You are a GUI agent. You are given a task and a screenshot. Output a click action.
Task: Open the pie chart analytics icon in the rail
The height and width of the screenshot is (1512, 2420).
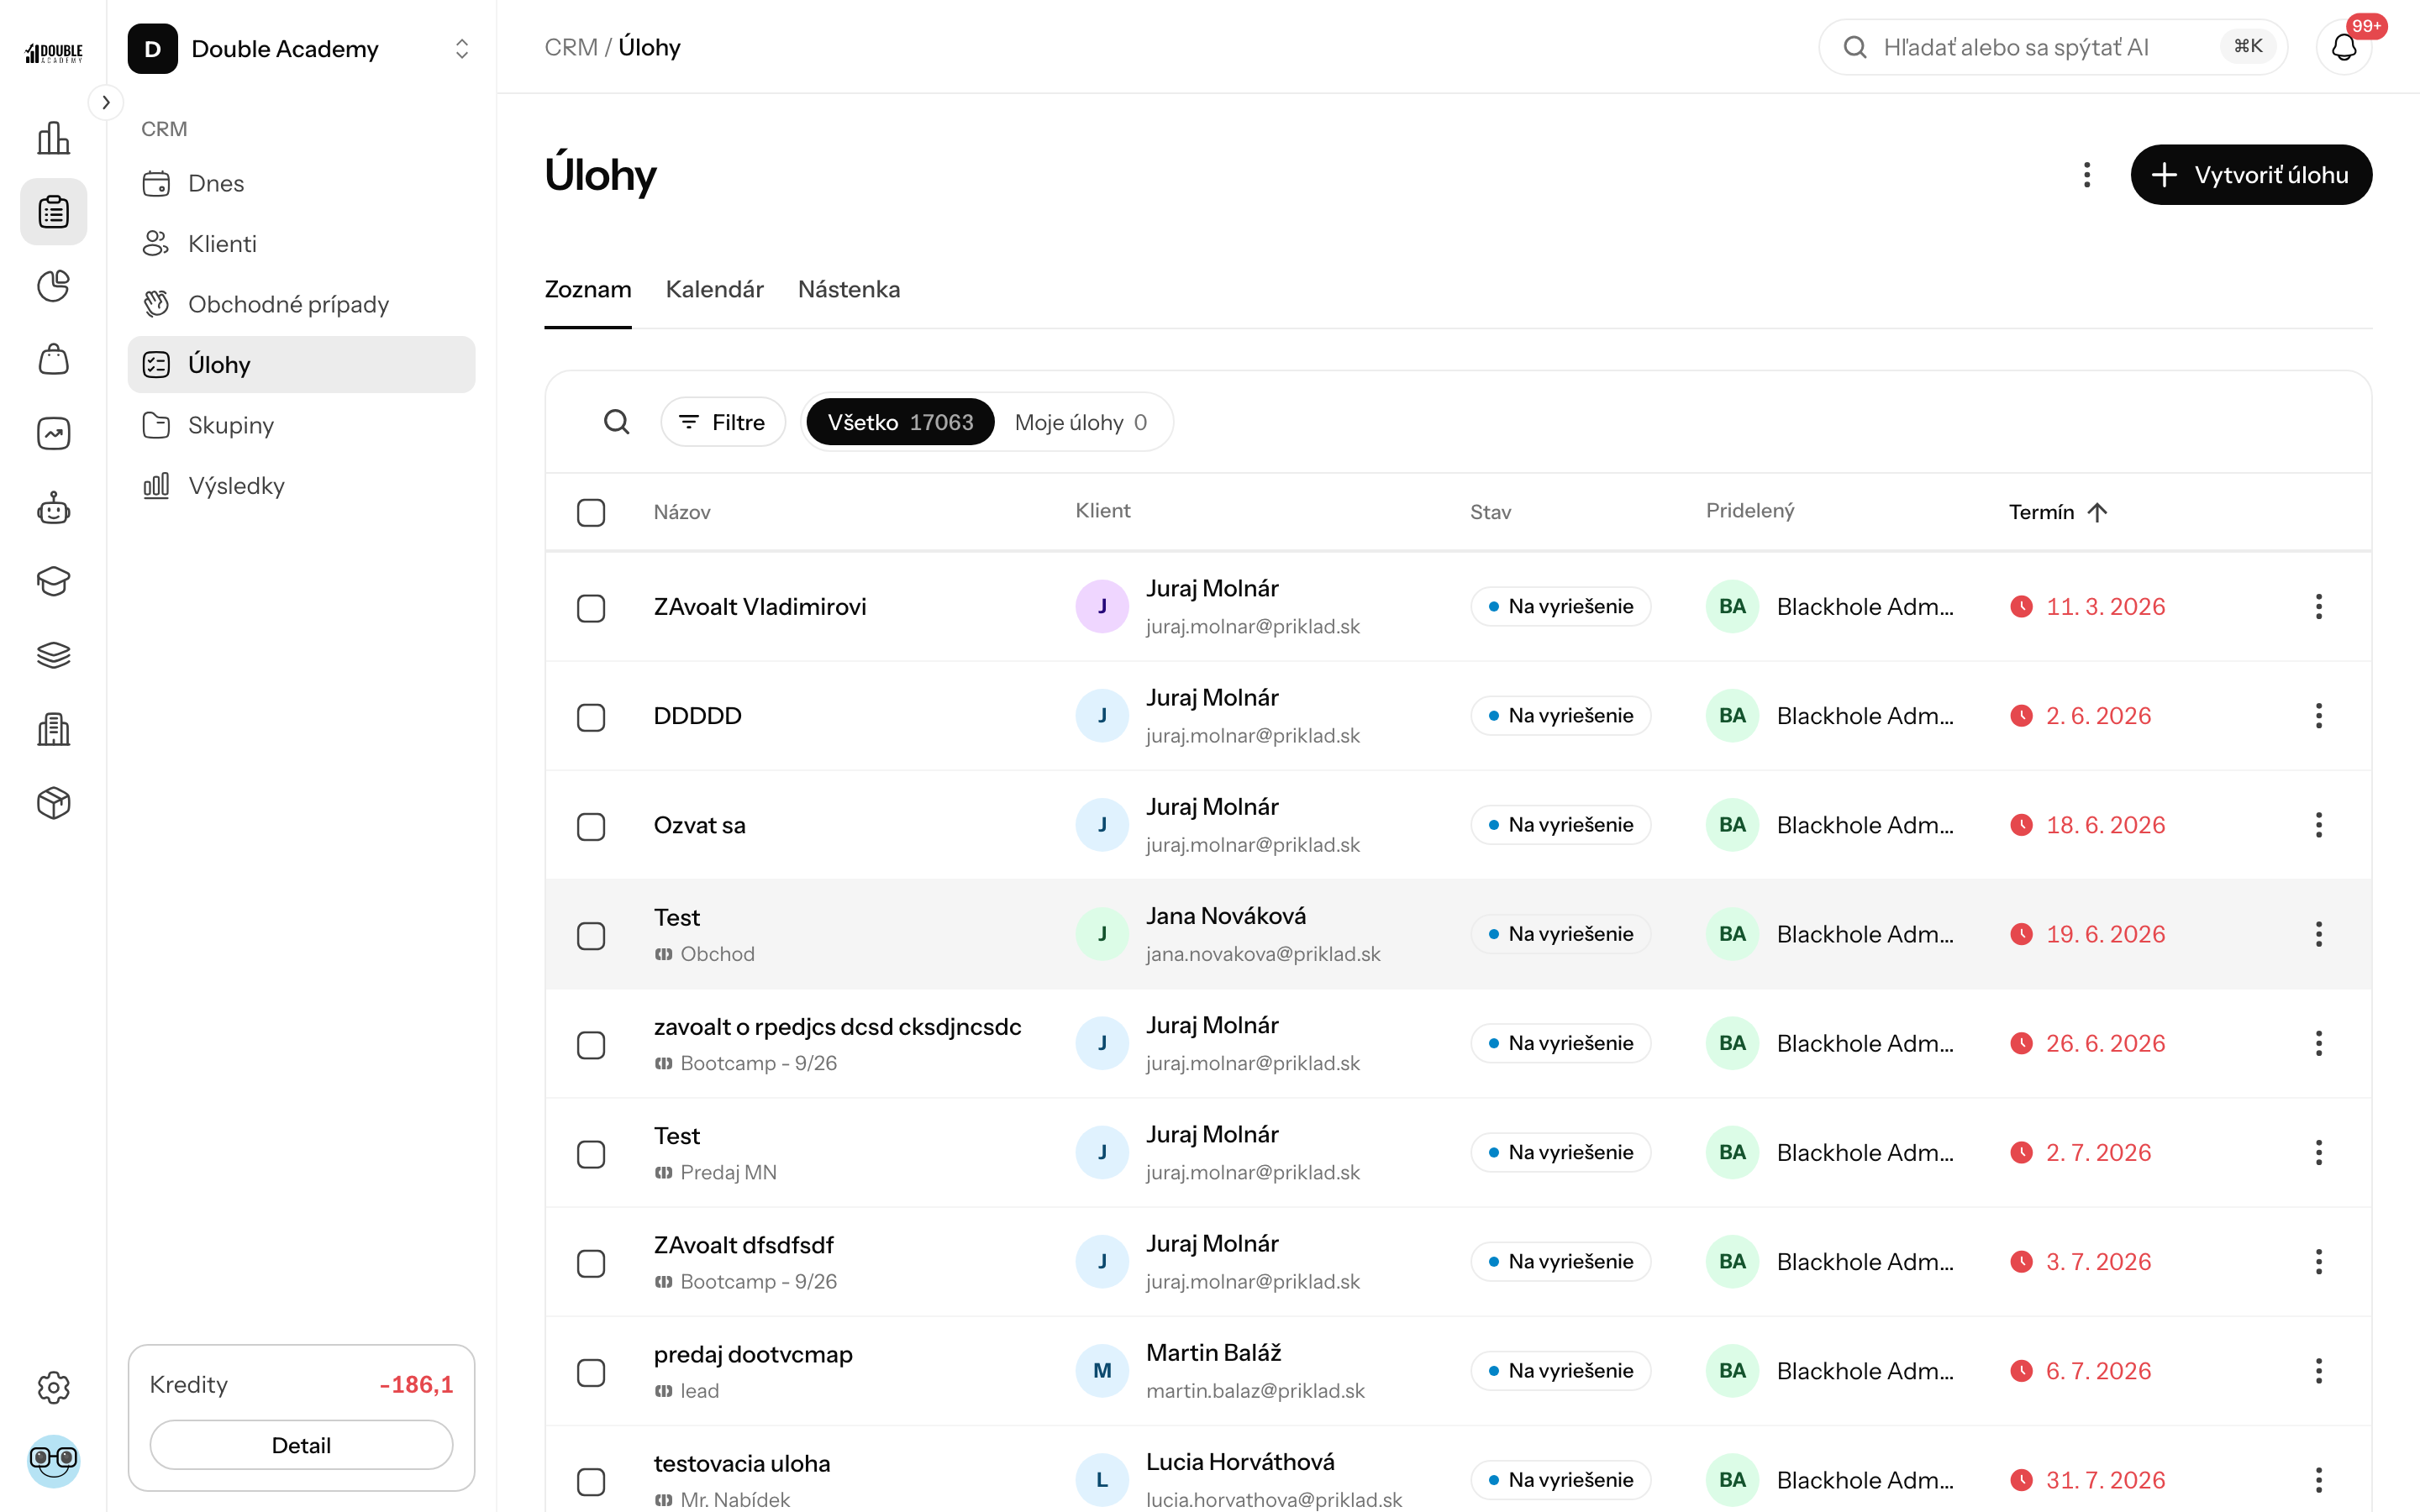tap(53, 286)
